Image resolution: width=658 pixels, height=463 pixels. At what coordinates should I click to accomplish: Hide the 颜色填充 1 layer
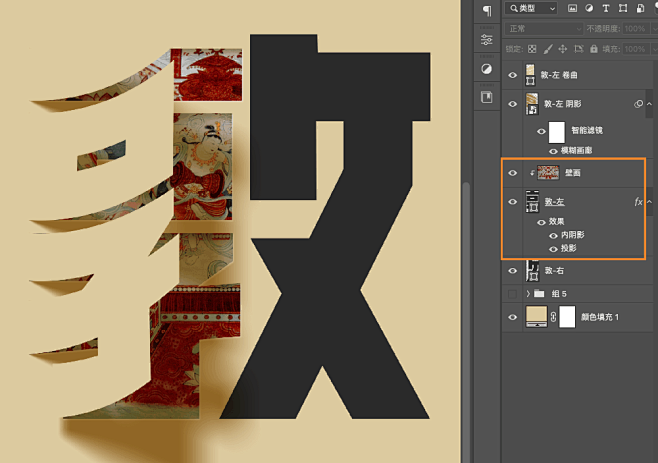pos(512,317)
